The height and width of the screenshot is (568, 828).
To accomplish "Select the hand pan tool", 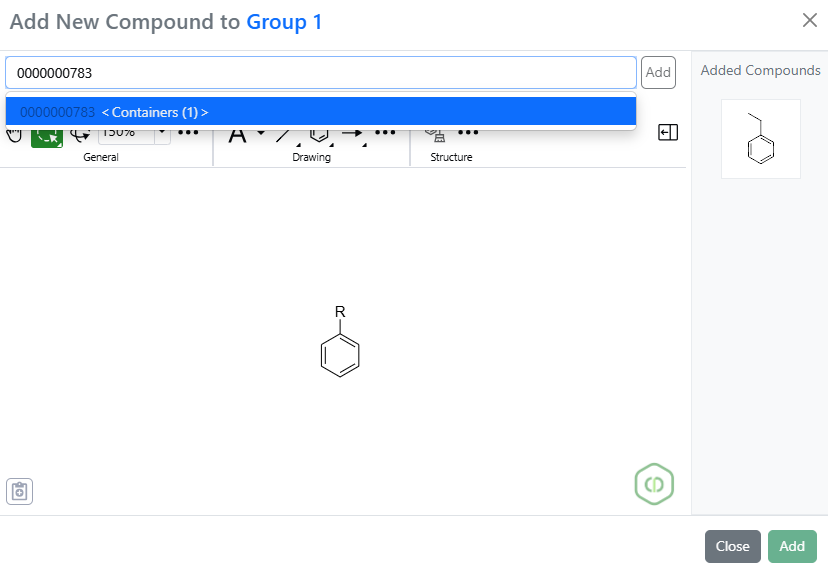I will click(14, 135).
